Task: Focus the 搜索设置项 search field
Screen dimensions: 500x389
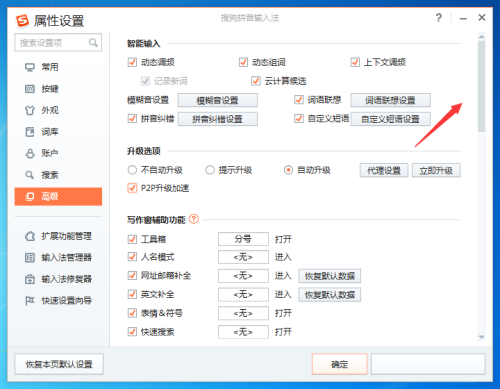Action: point(58,43)
